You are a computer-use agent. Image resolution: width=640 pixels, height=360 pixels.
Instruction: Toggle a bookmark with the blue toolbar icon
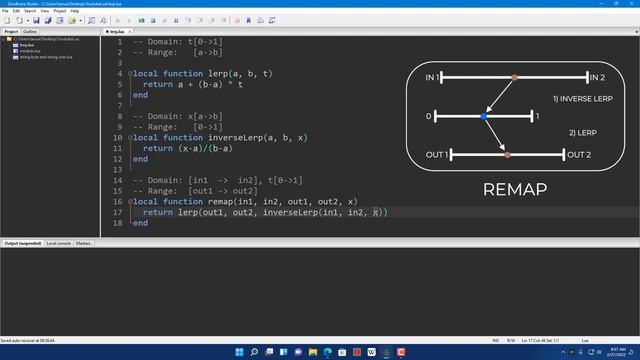click(249, 20)
